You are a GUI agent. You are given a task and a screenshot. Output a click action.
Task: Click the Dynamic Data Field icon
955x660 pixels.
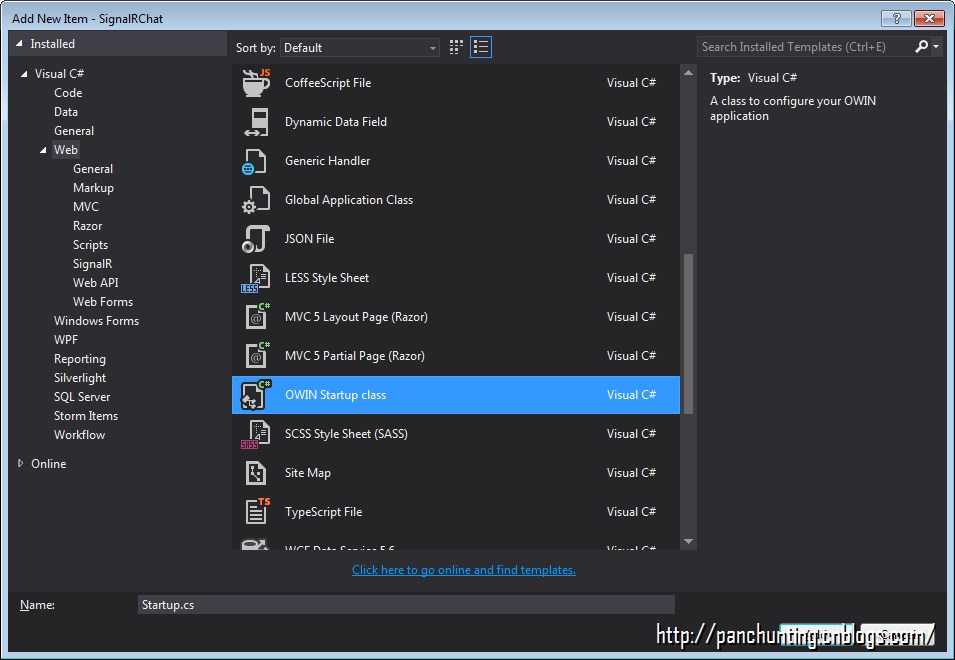(256, 122)
